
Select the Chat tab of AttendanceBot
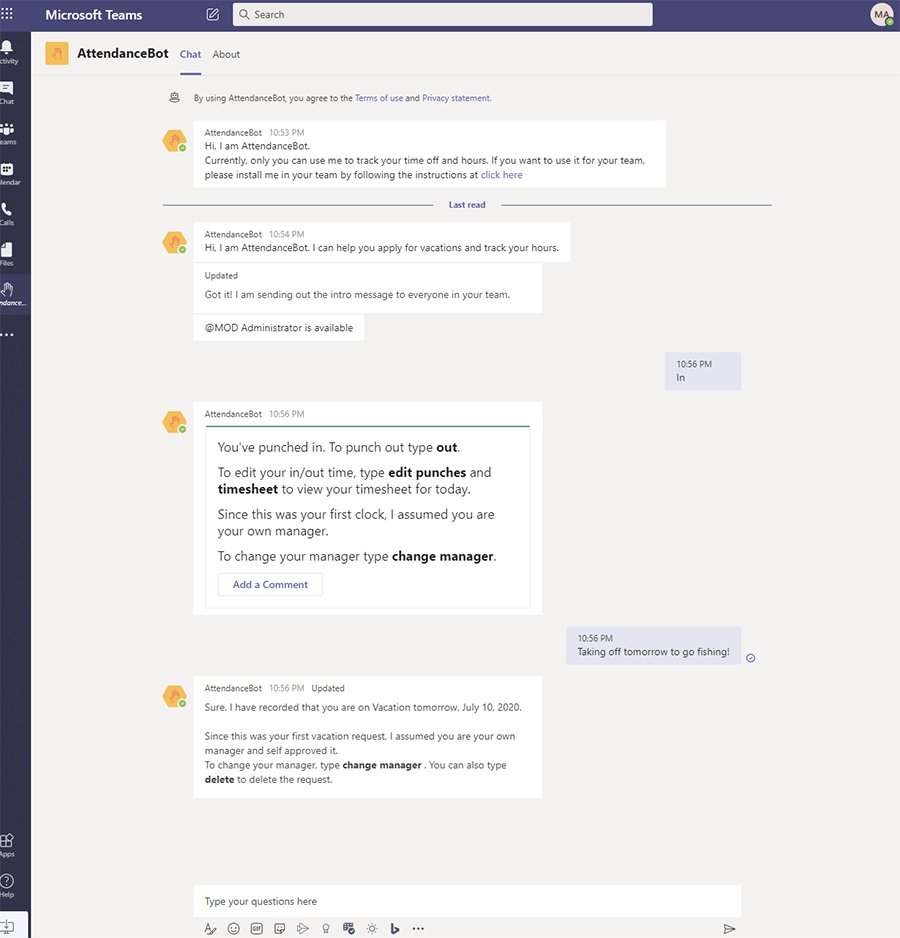click(190, 54)
